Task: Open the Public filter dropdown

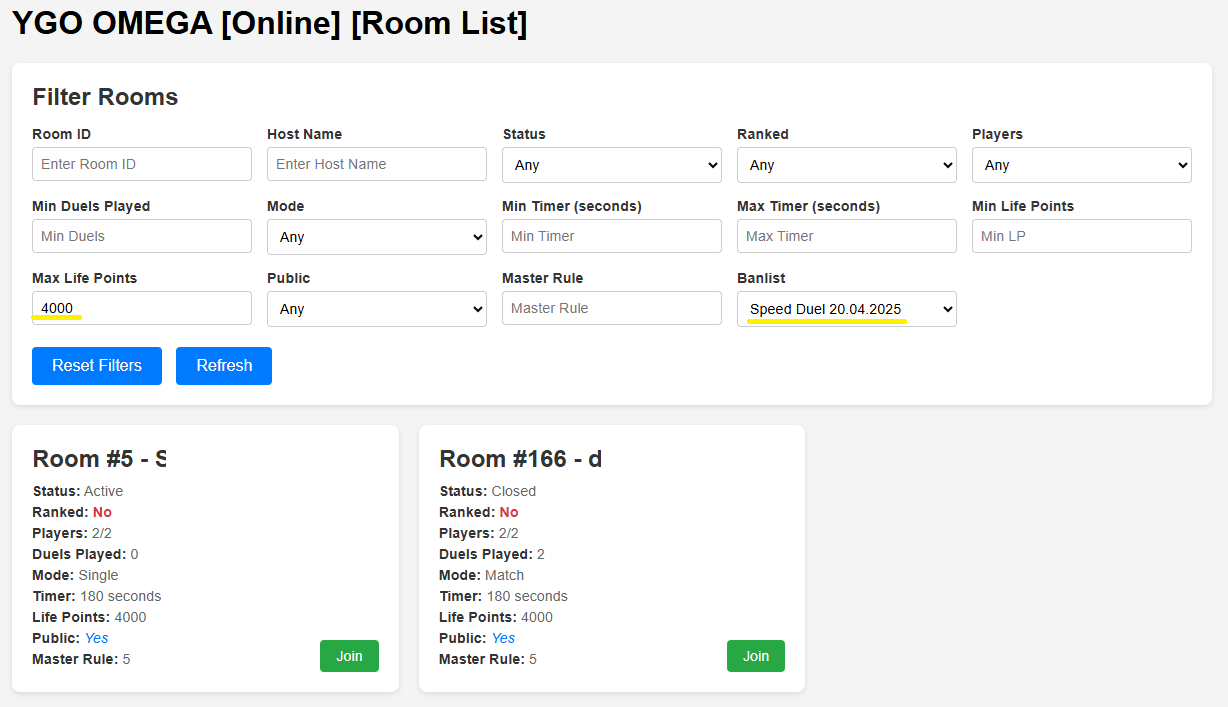Action: click(x=377, y=309)
